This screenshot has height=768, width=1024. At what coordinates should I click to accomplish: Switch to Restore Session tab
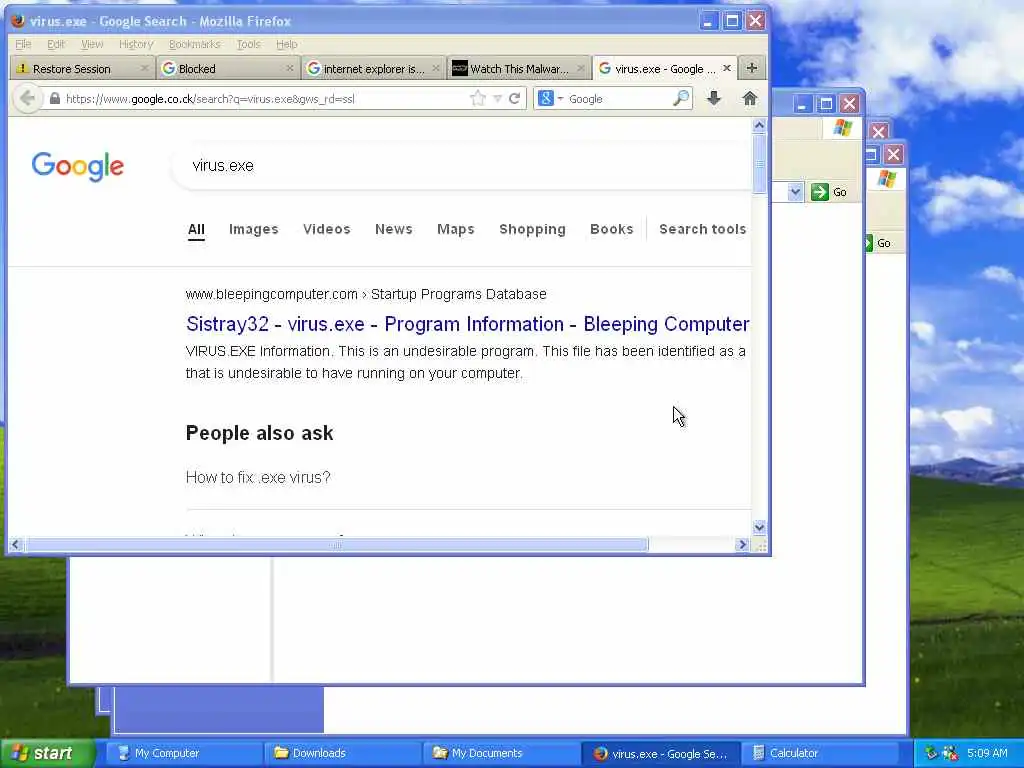82,69
